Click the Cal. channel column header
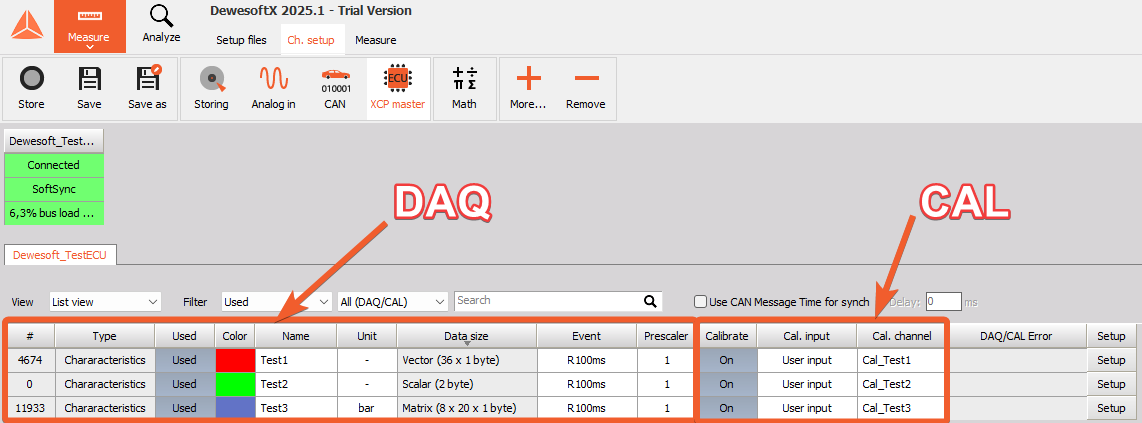 coord(901,336)
